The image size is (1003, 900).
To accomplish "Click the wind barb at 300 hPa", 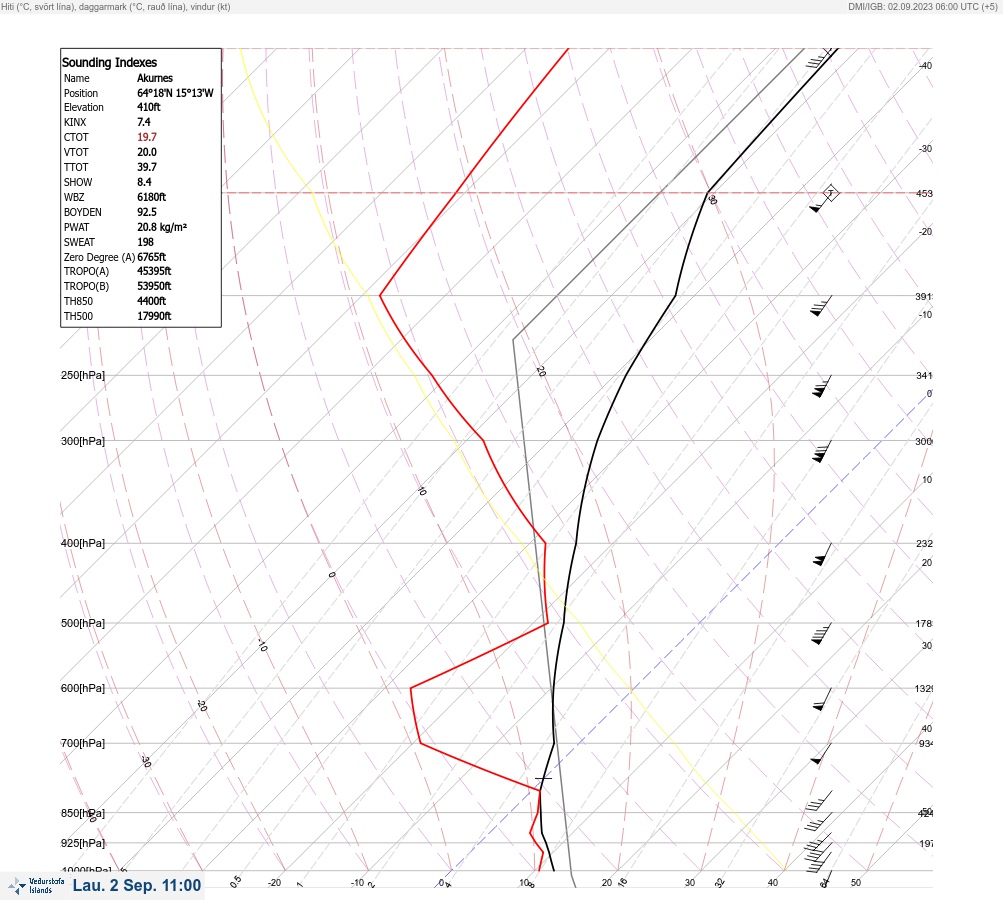I will click(822, 452).
